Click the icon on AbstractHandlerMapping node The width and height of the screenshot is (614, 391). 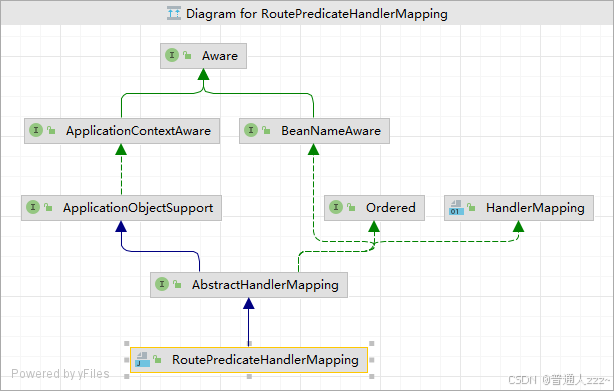(x=162, y=284)
